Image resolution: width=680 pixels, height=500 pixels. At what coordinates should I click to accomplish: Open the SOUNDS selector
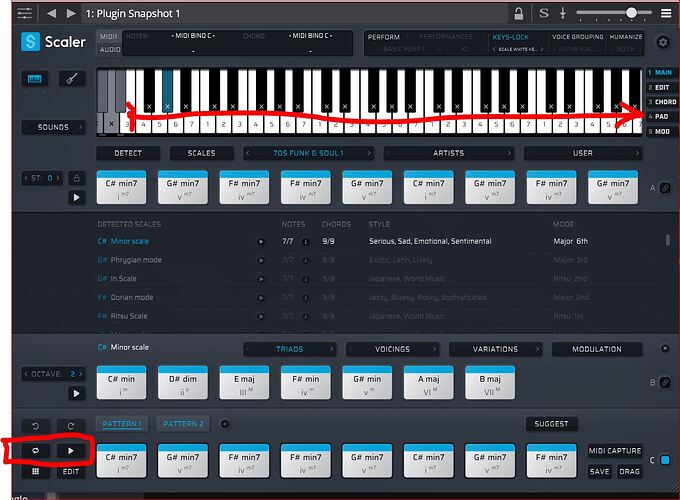pos(53,127)
